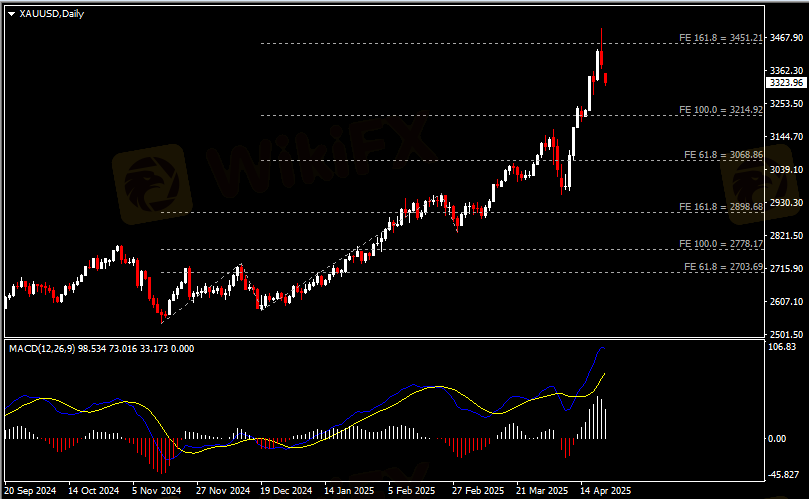Click the 27 Feb 2025 date label
809x499 pixels.
pyautogui.click(x=478, y=491)
